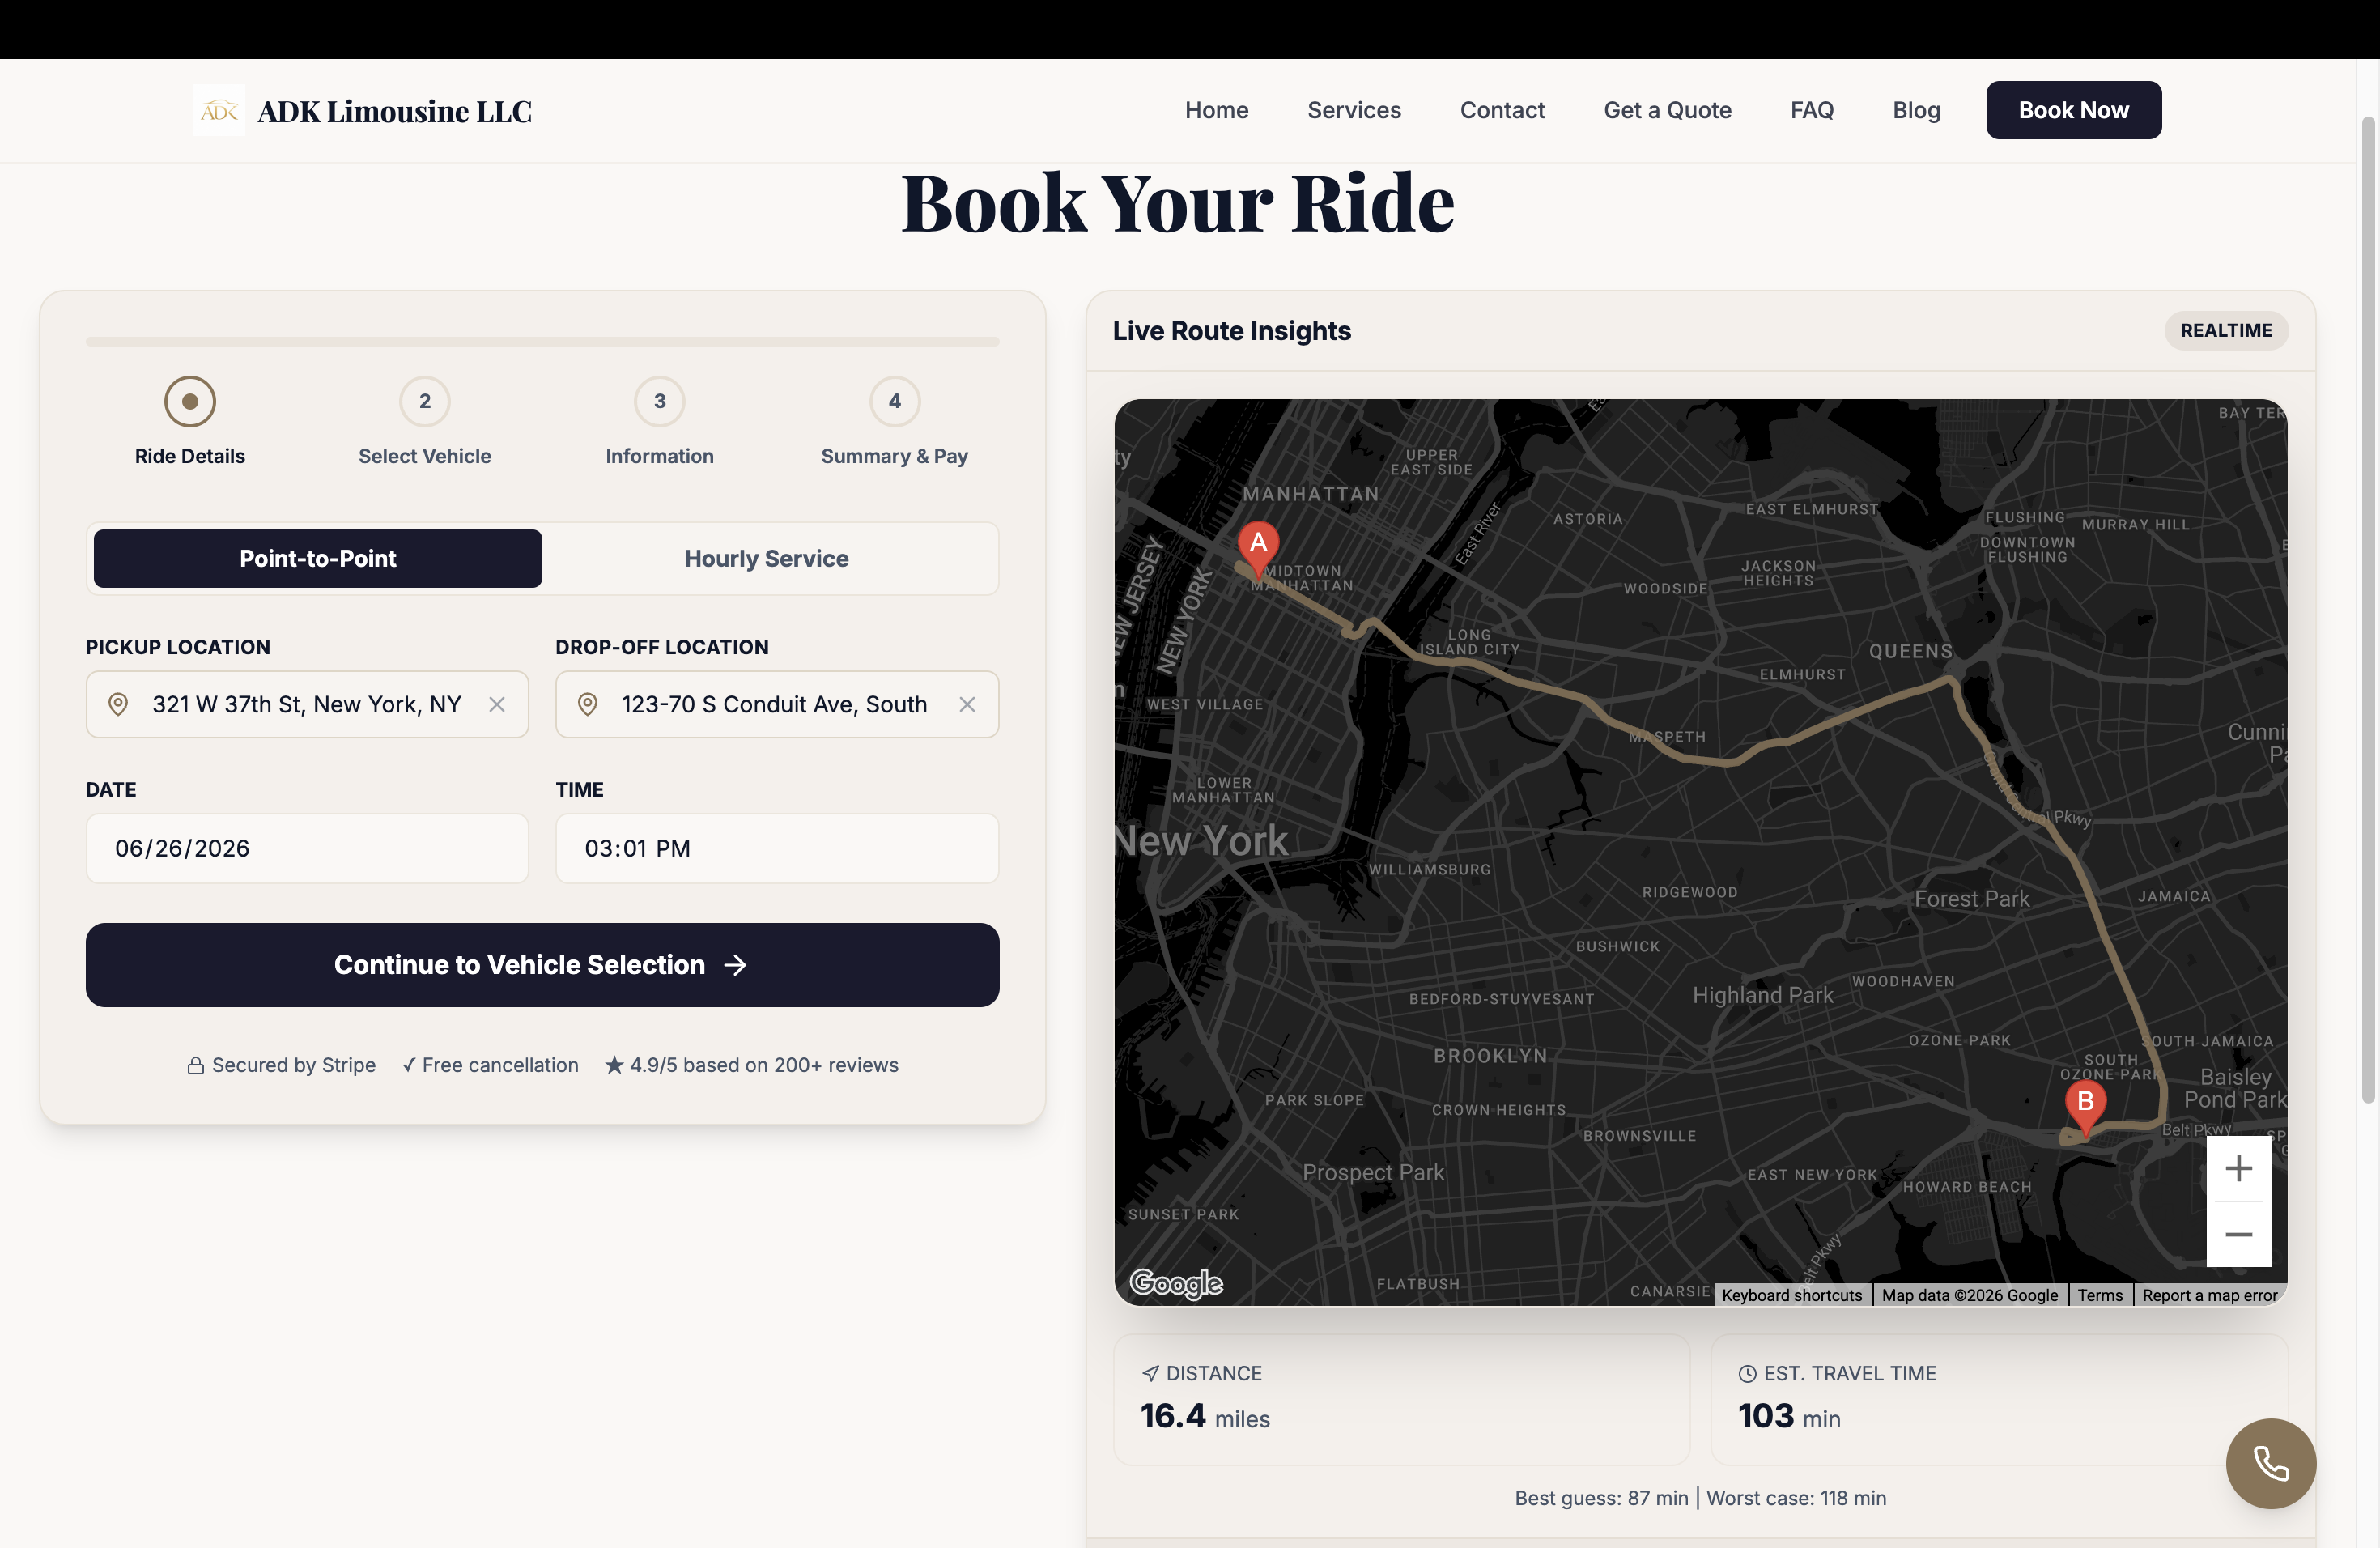
Task: Click map marker A in Midtown
Action: pyautogui.click(x=1258, y=548)
